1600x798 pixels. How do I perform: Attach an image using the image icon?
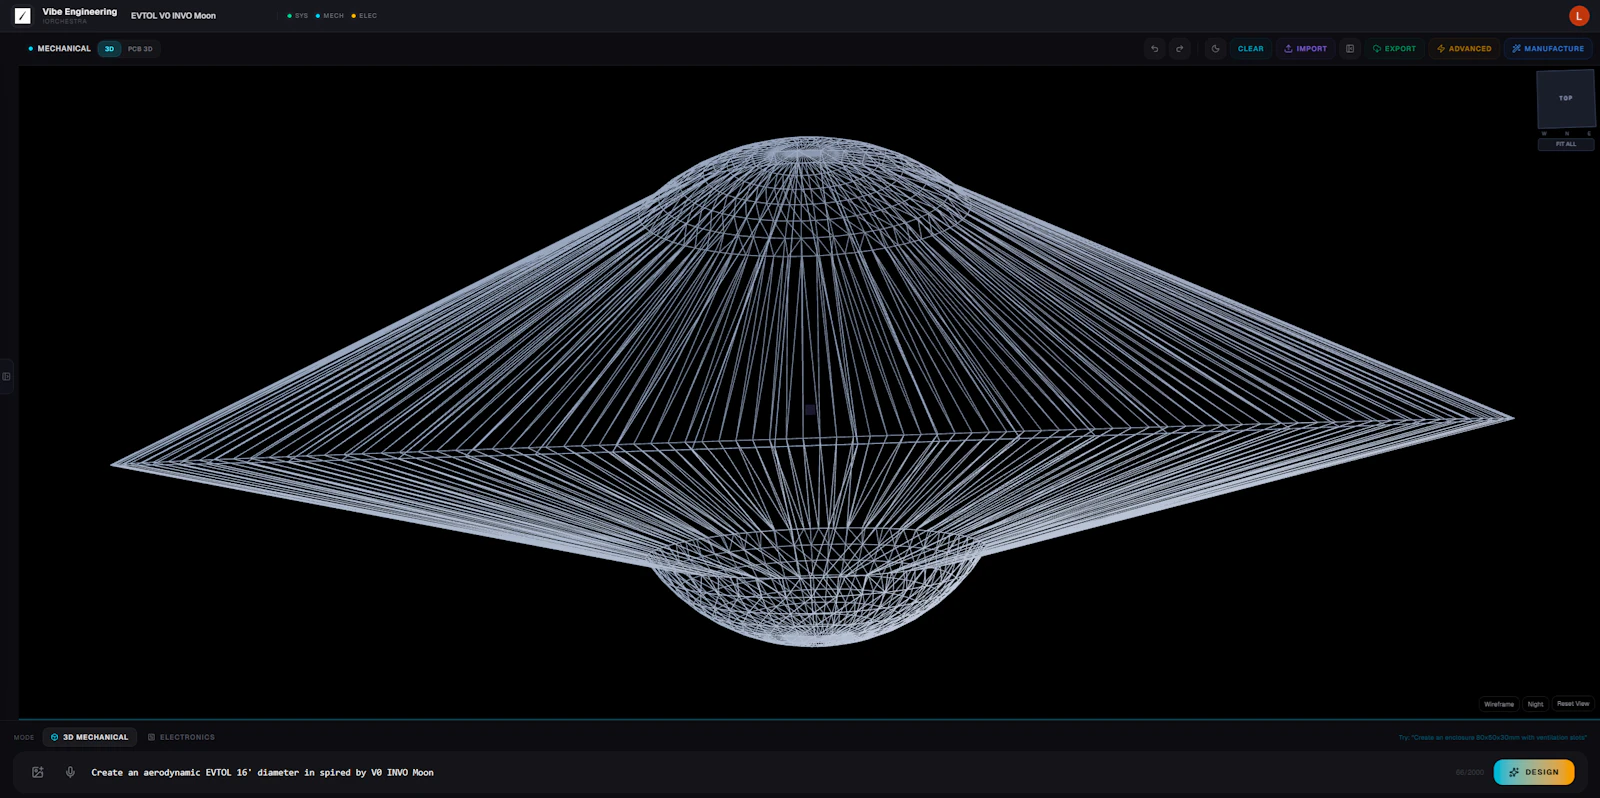38,772
